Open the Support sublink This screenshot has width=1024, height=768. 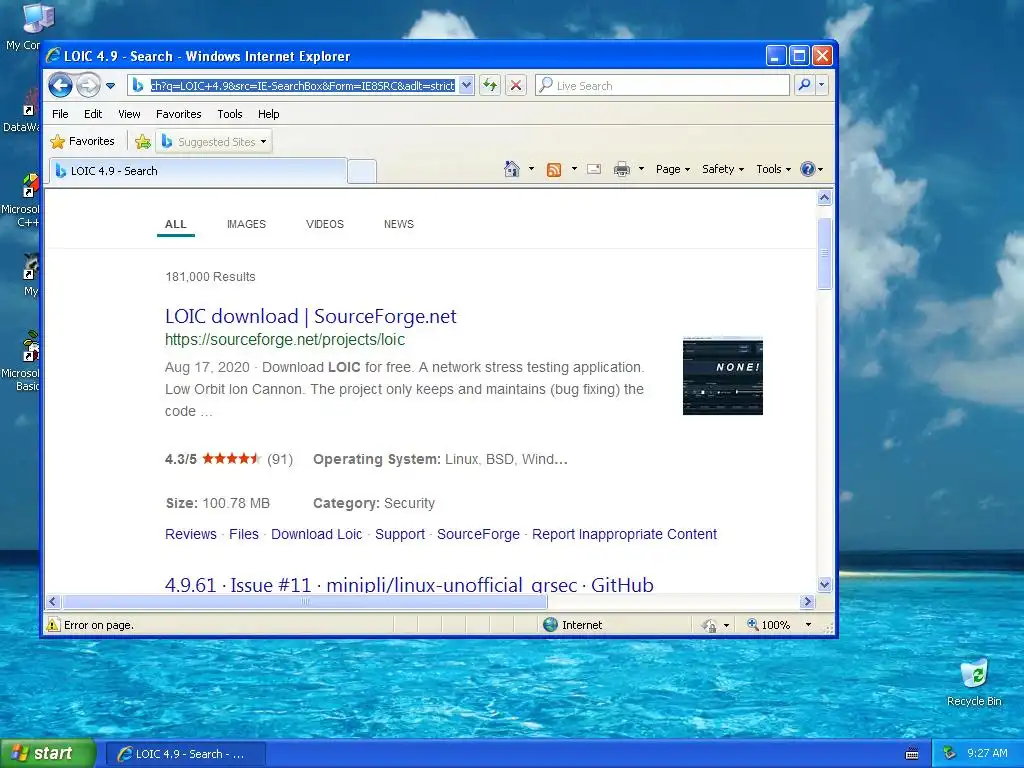click(x=400, y=534)
